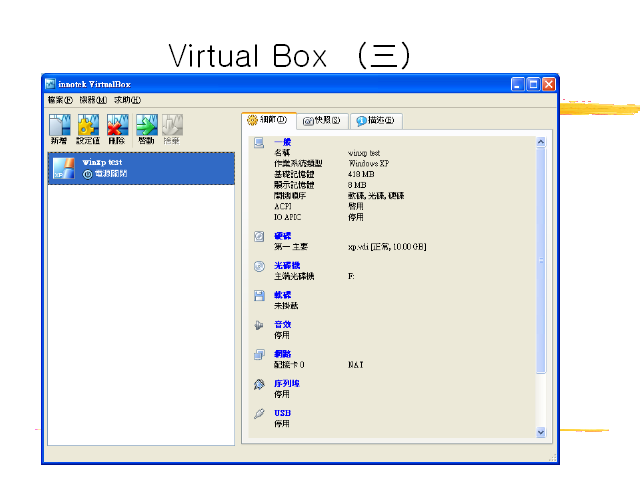The width and height of the screenshot is (640, 480).
Task: Open the blue USB link
Action: click(x=282, y=413)
